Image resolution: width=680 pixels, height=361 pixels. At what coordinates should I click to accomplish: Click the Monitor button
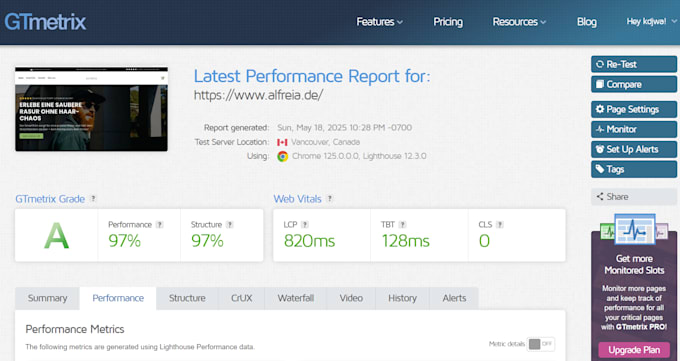tap(634, 129)
